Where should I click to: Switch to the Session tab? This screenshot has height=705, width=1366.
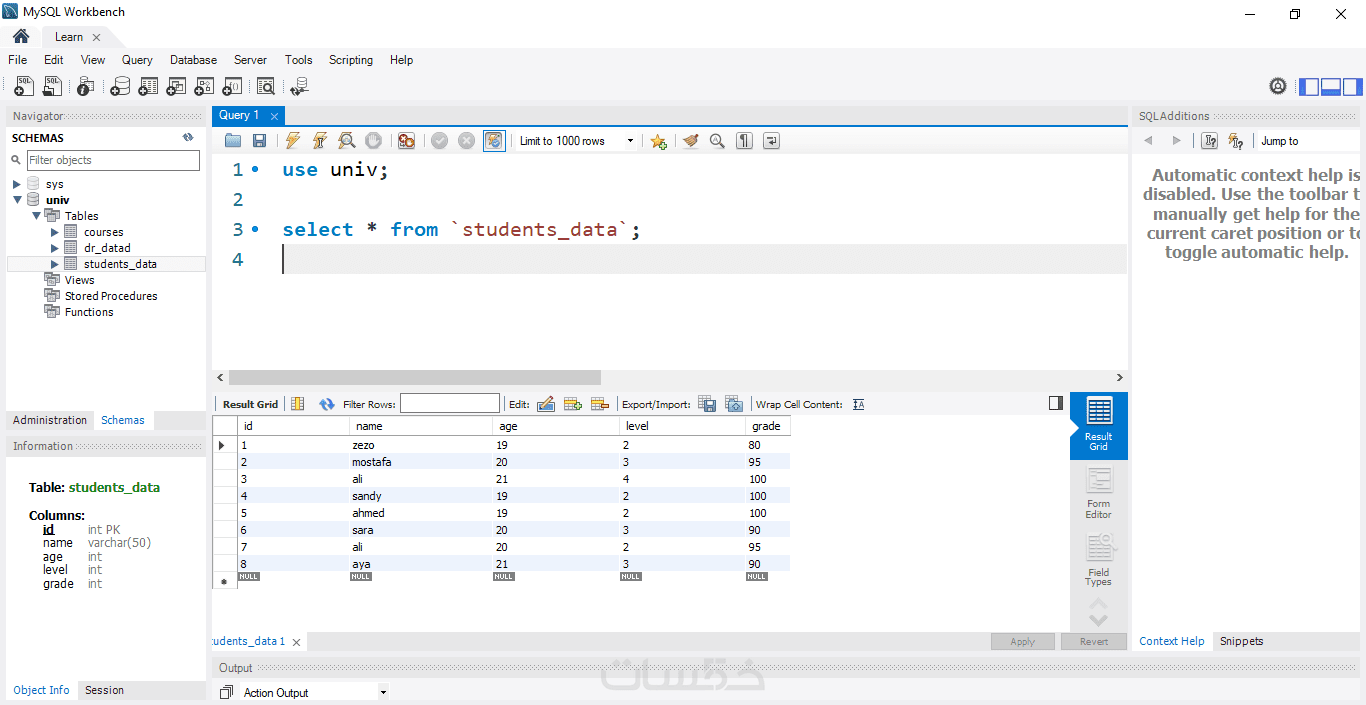pyautogui.click(x=104, y=690)
